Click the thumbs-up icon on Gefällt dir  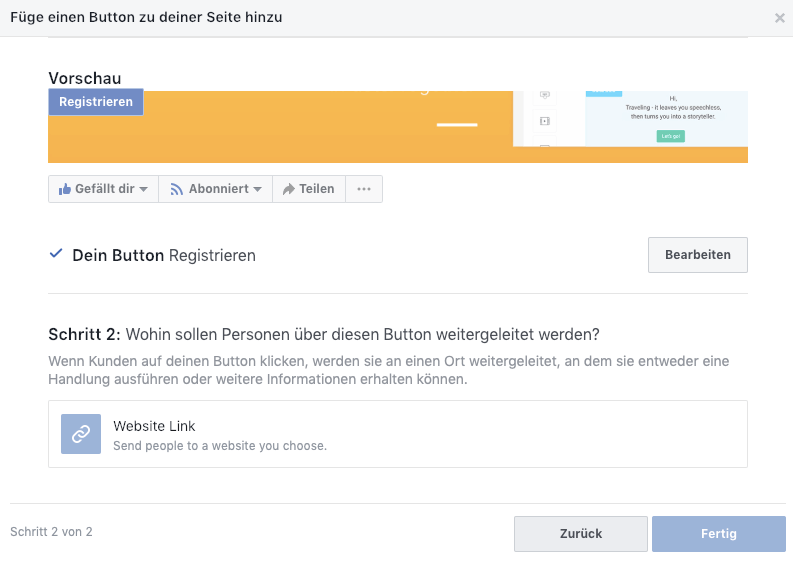coord(65,189)
